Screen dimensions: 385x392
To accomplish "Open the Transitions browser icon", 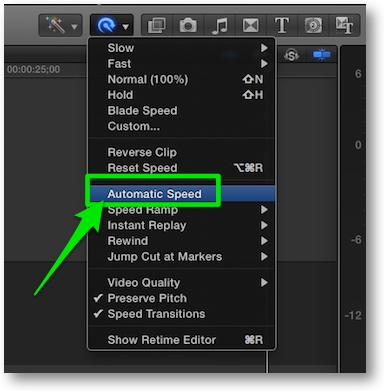I will (251, 25).
